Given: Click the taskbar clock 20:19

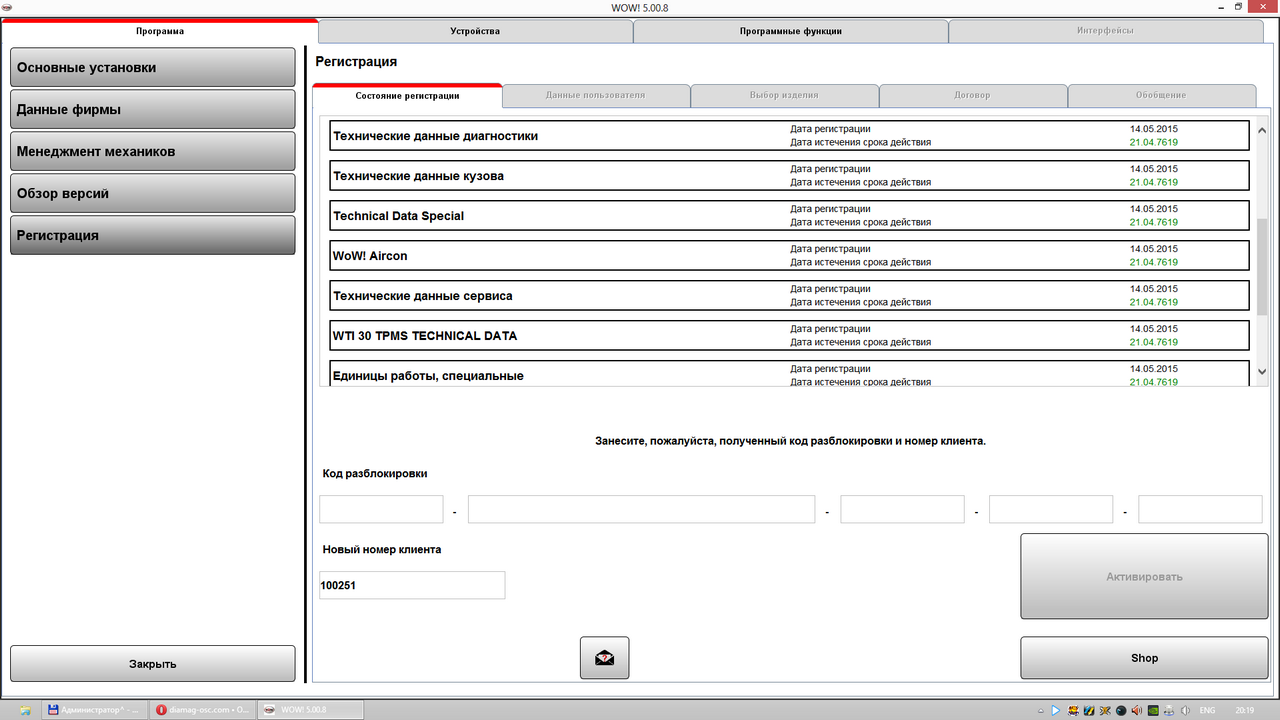Looking at the screenshot, I should pos(1244,710).
